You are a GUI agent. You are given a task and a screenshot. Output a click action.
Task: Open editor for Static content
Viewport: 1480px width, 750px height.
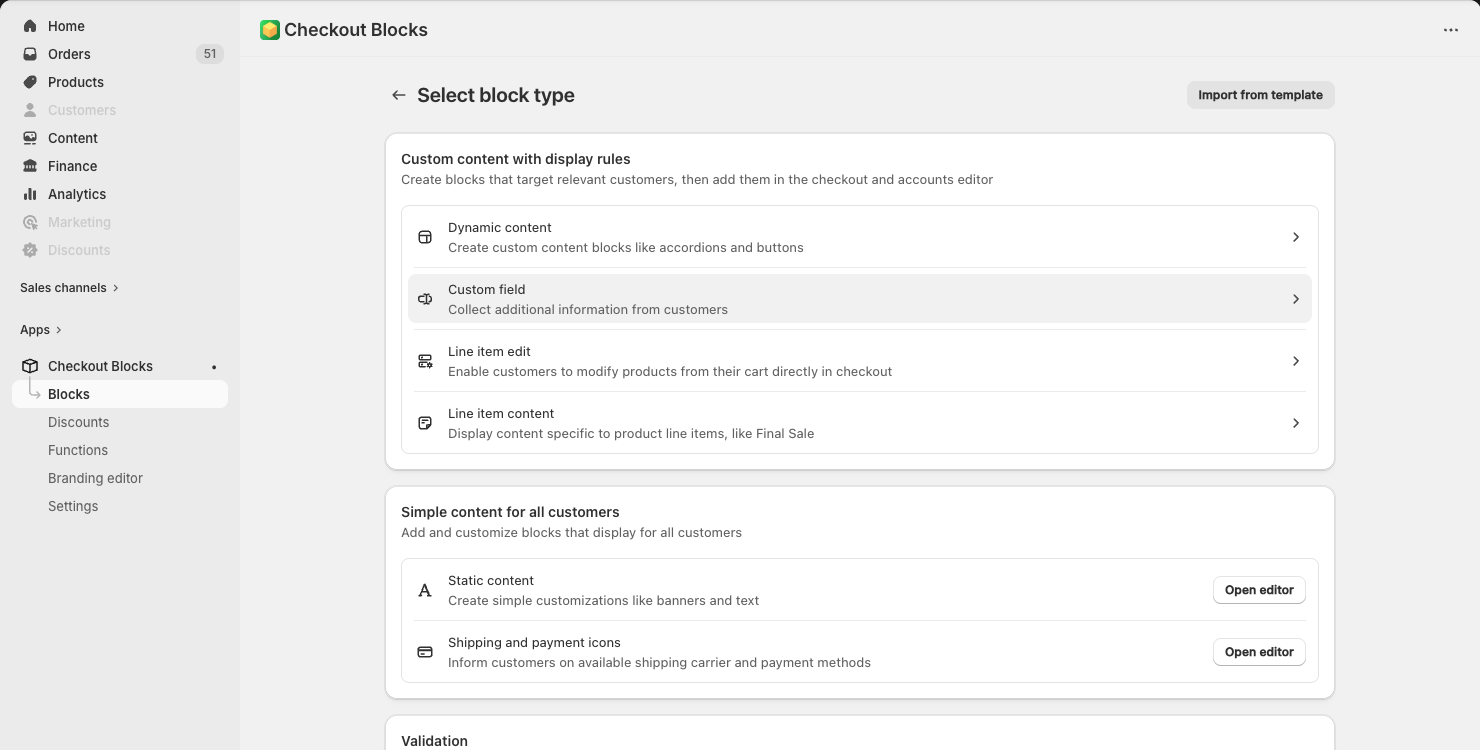click(x=1259, y=590)
